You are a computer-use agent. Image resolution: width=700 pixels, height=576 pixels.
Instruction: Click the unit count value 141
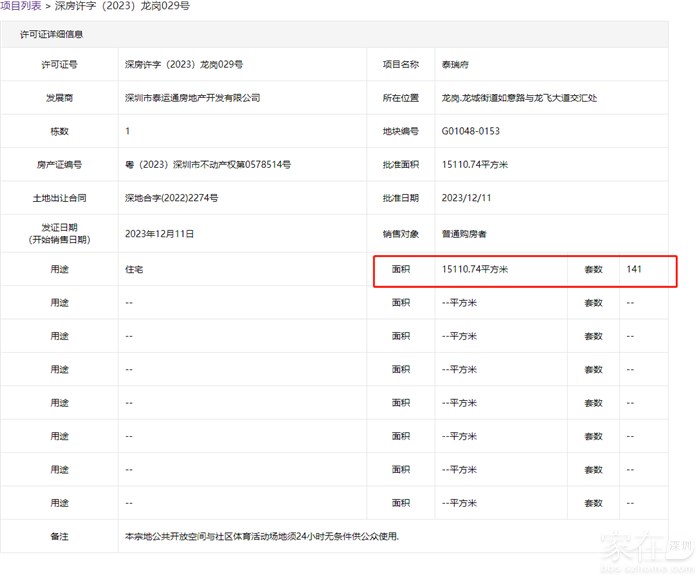click(634, 270)
